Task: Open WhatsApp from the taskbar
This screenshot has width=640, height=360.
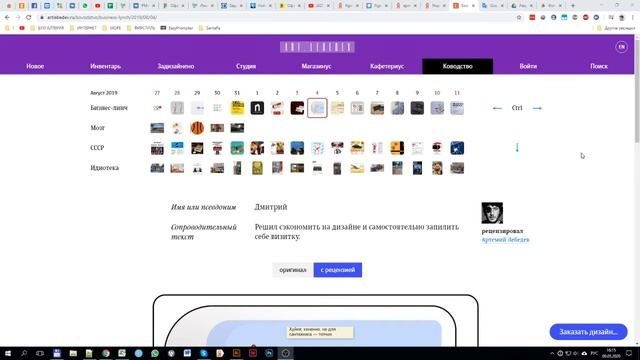Action: coord(155,353)
